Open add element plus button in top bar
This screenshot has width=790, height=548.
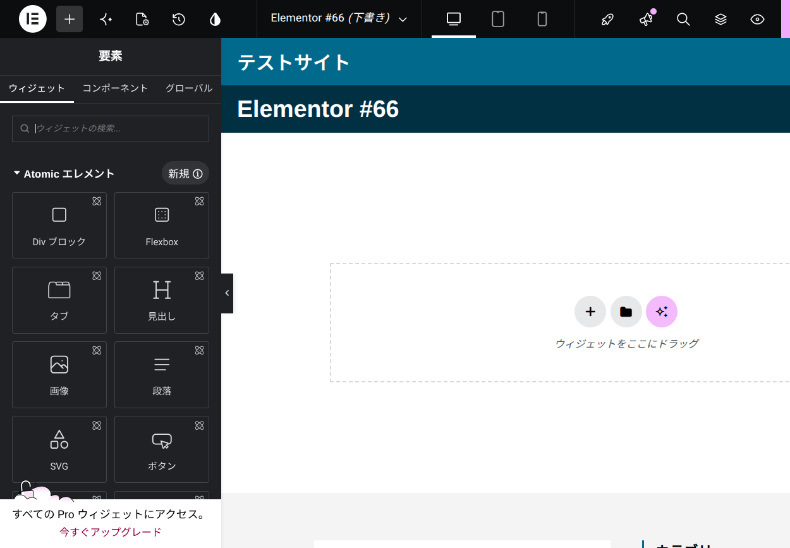(70, 19)
